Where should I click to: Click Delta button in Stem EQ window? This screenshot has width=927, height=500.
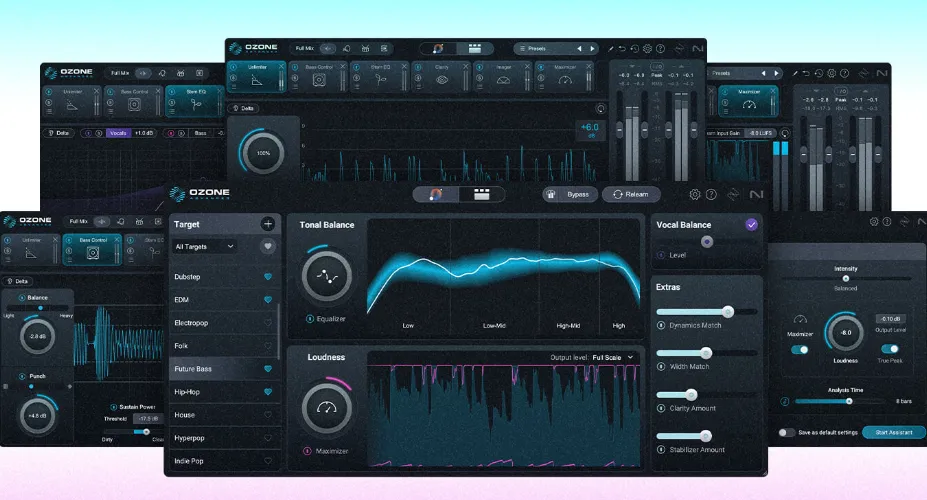pyautogui.click(x=58, y=133)
